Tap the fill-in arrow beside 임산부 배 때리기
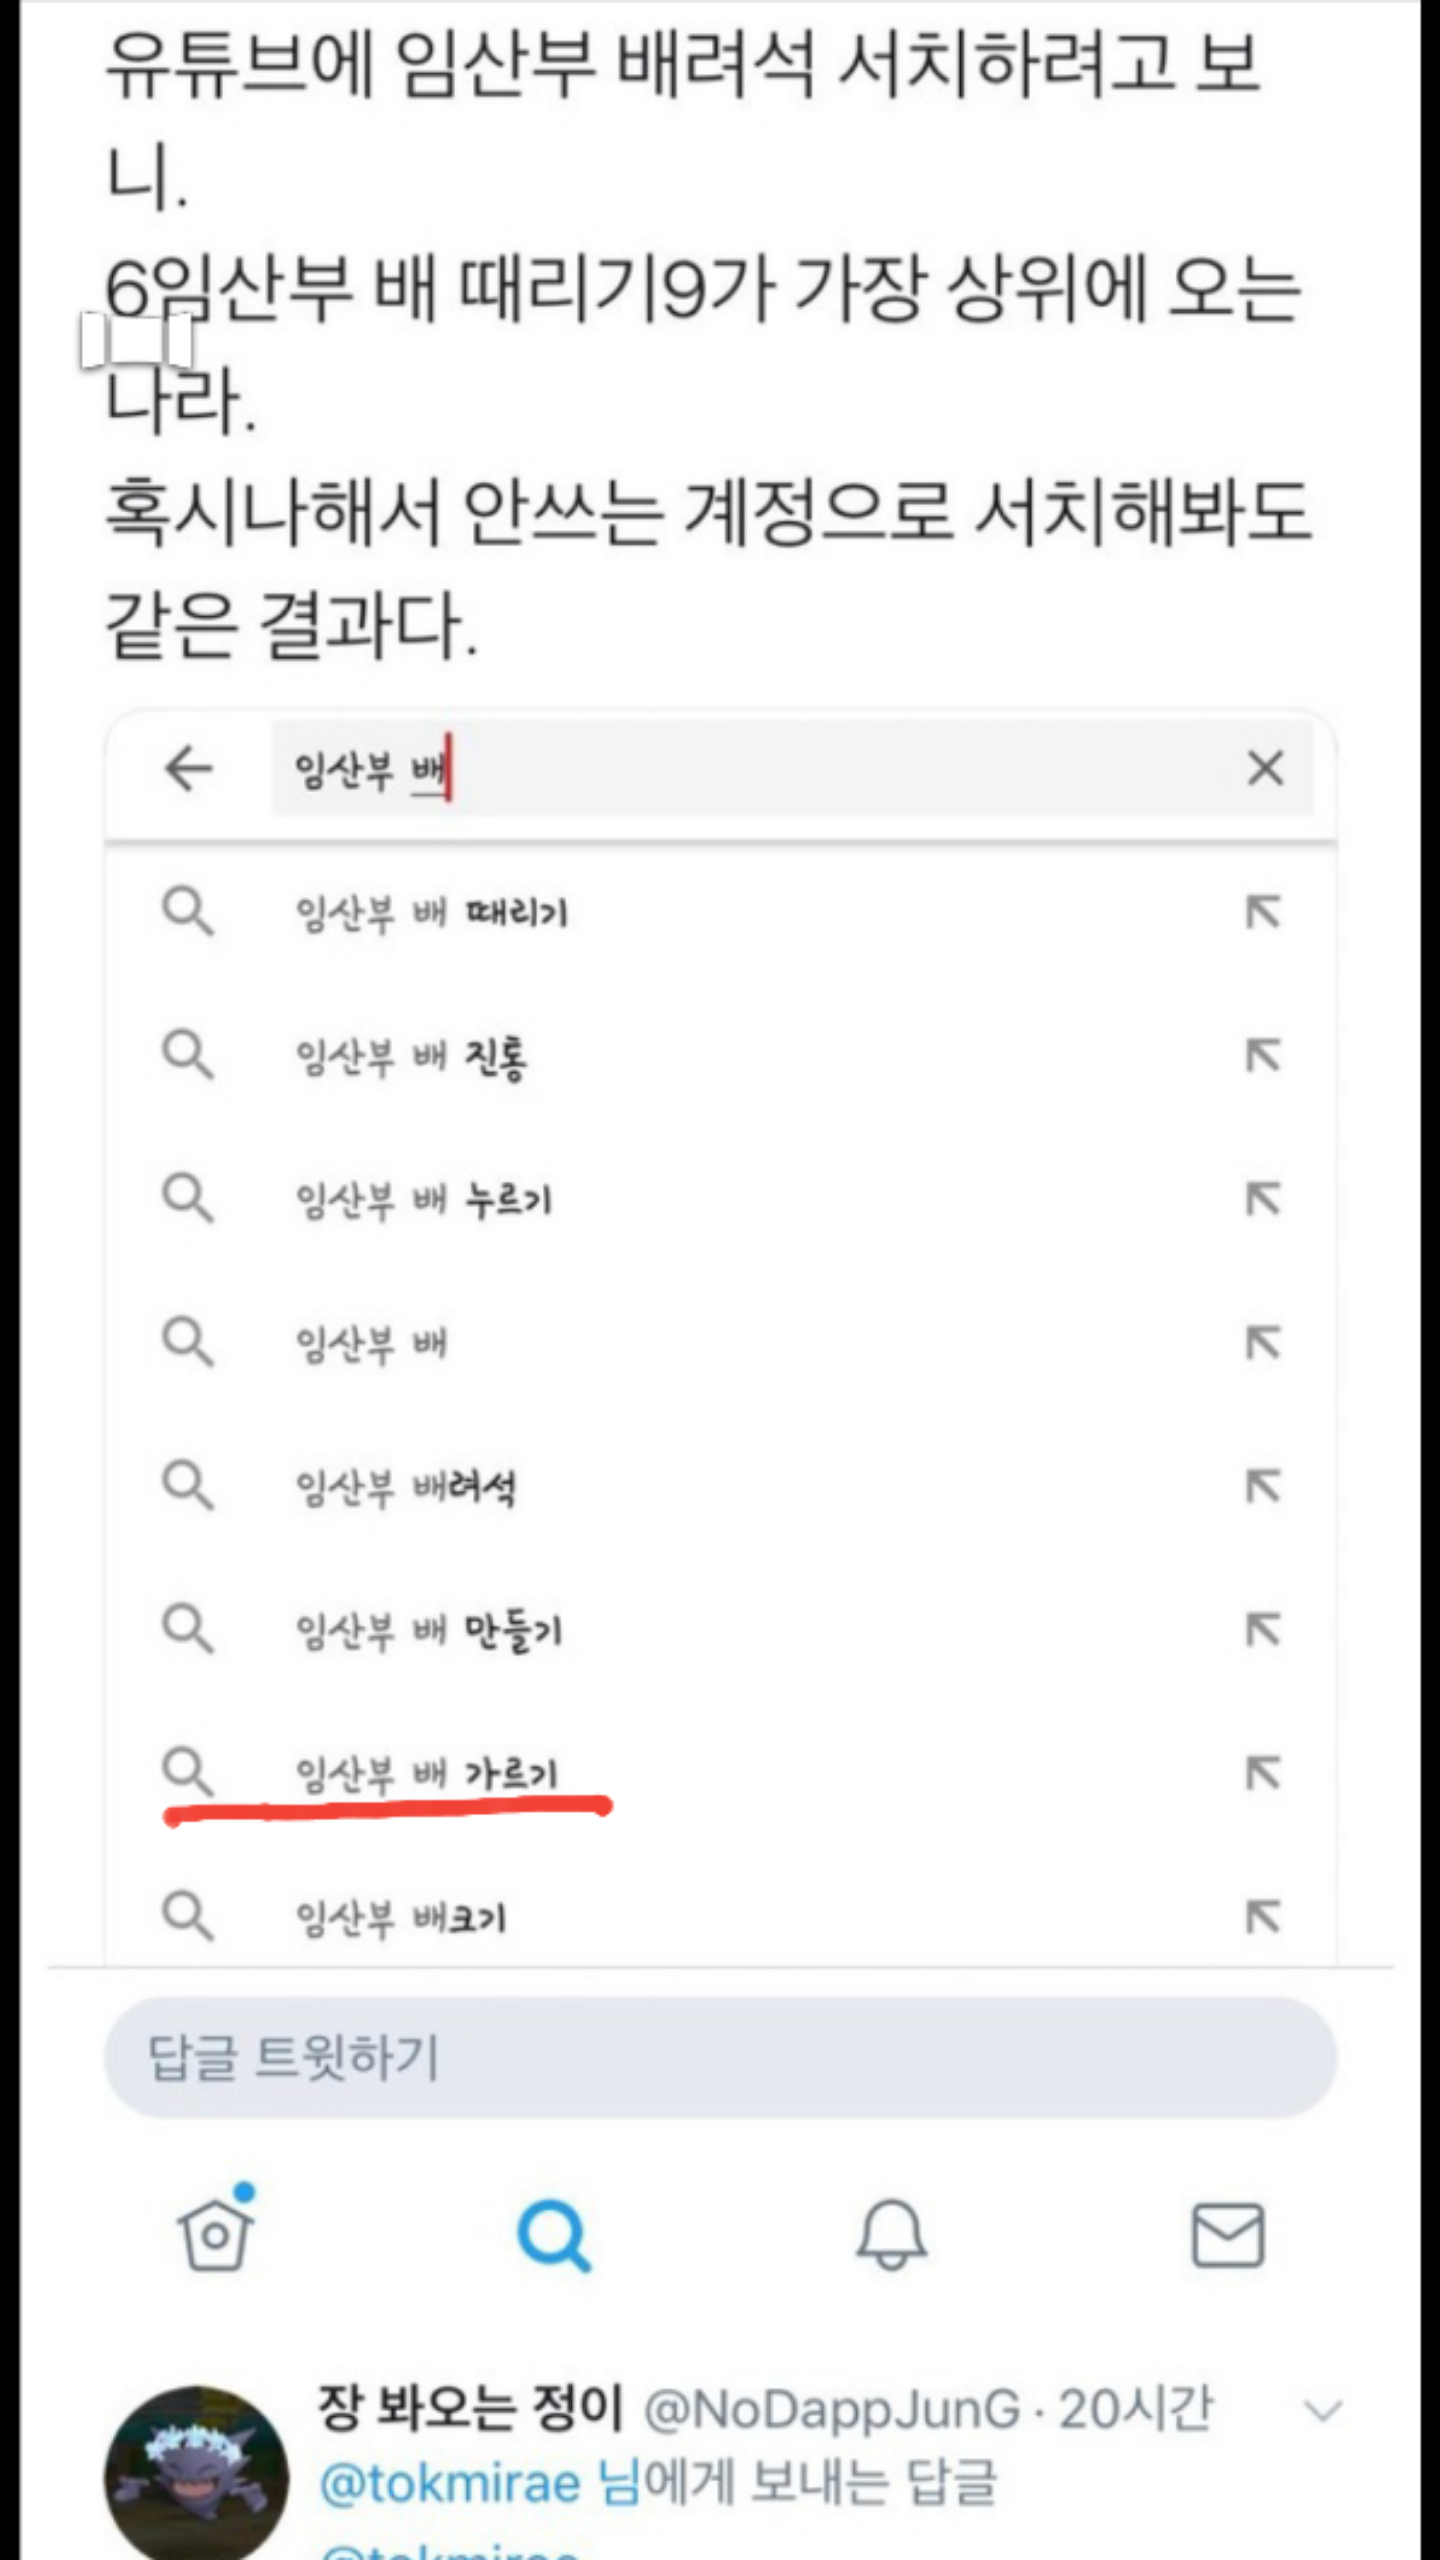 tap(1263, 912)
